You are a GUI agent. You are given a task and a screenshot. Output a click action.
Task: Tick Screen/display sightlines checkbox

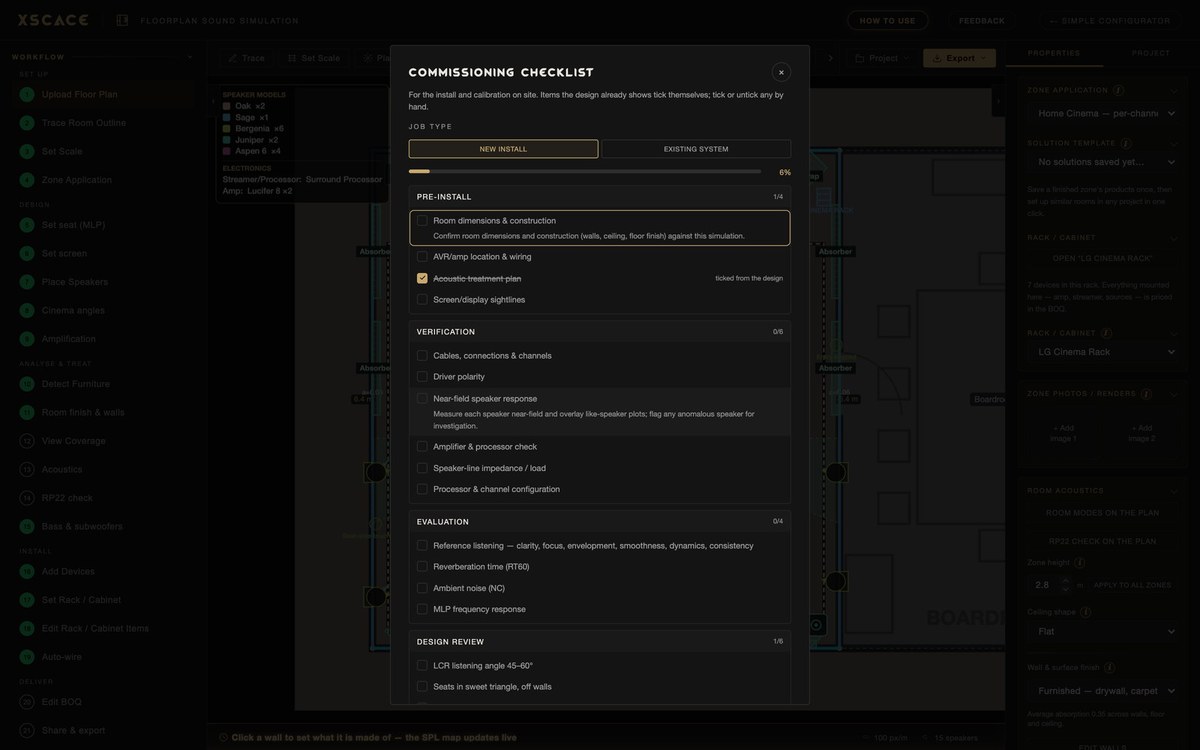(x=422, y=300)
